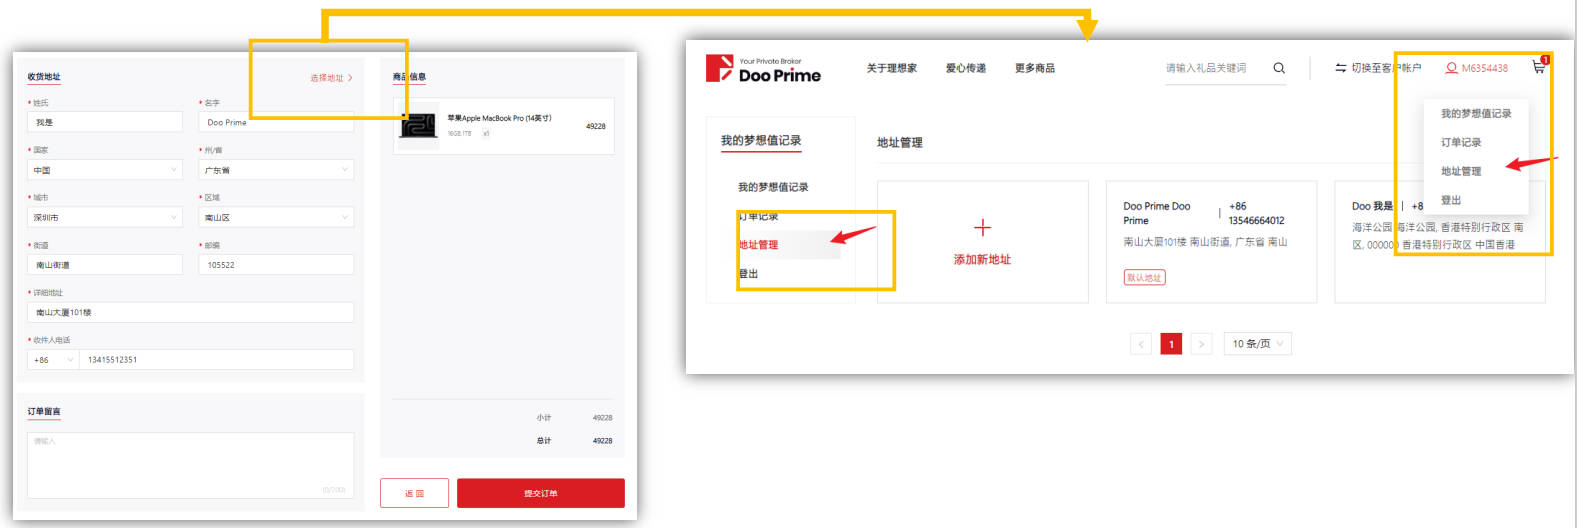The height and width of the screenshot is (528, 1577).
Task: Click page number 1 in pagination
Action: point(1171,344)
